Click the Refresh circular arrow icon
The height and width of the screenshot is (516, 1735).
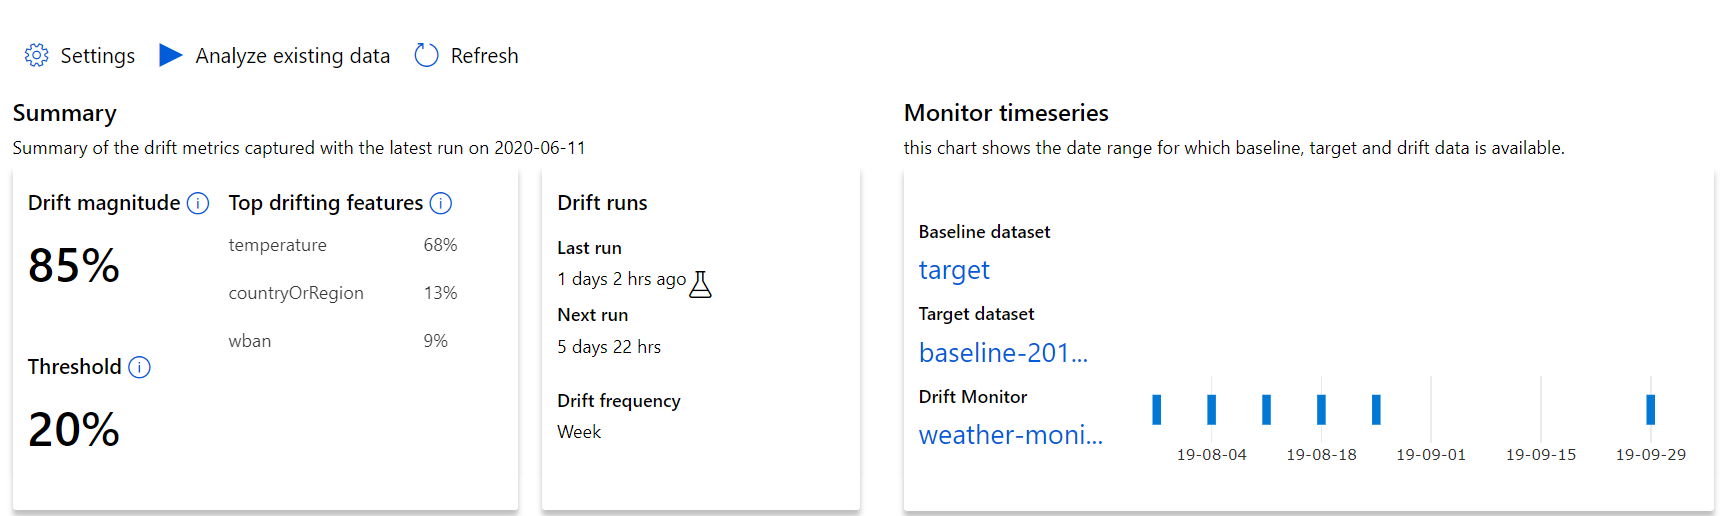[427, 55]
